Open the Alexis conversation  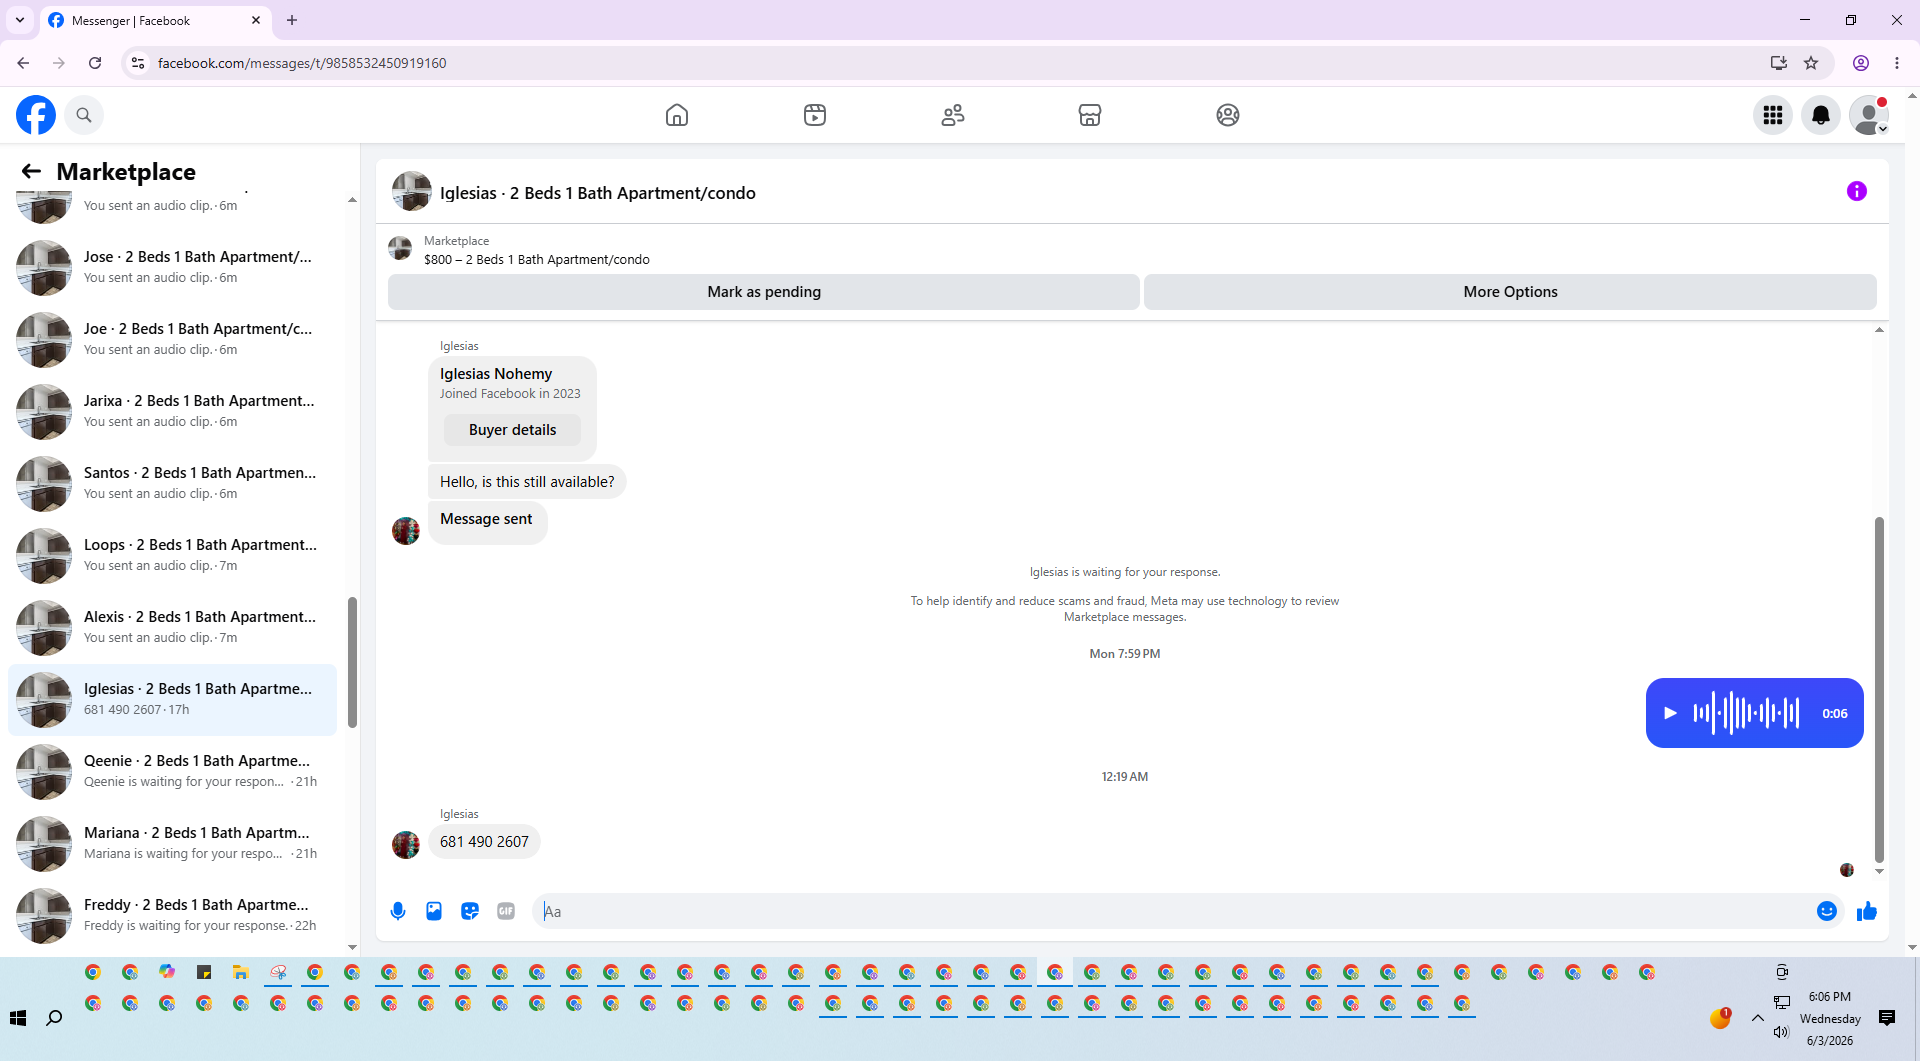[172, 627]
